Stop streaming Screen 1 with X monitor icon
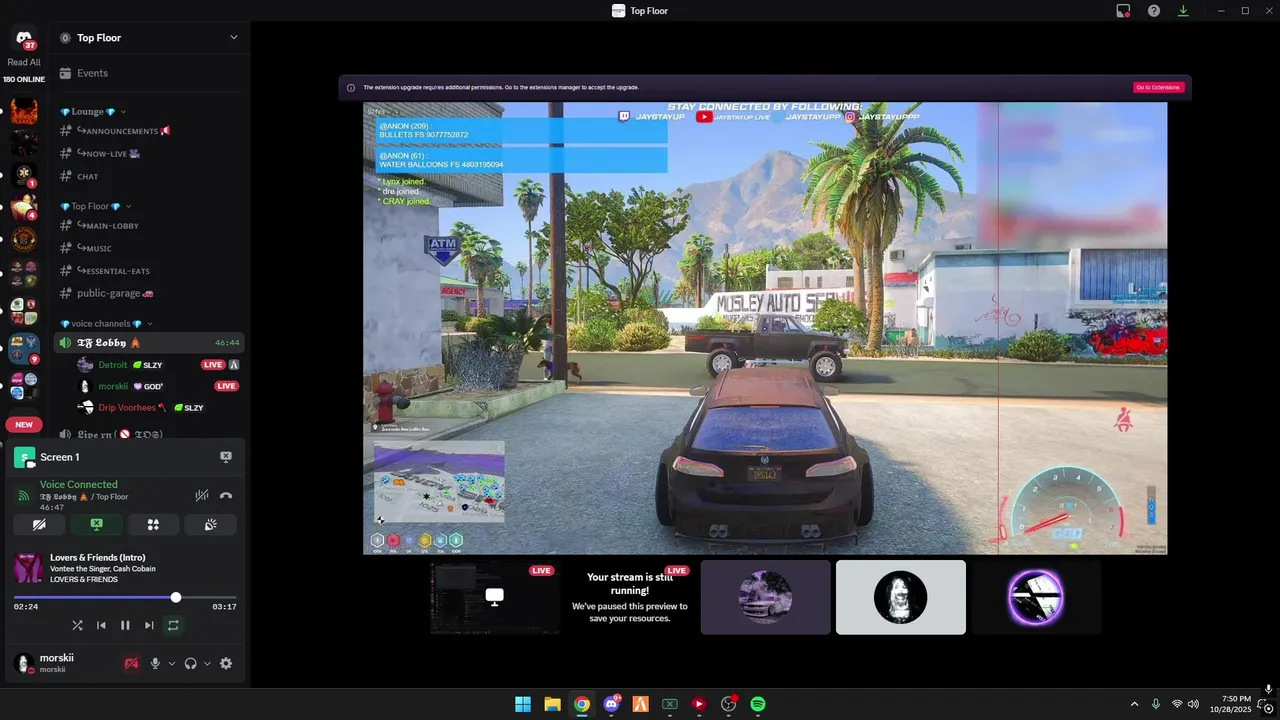Image resolution: width=1280 pixels, height=720 pixels. [x=226, y=457]
